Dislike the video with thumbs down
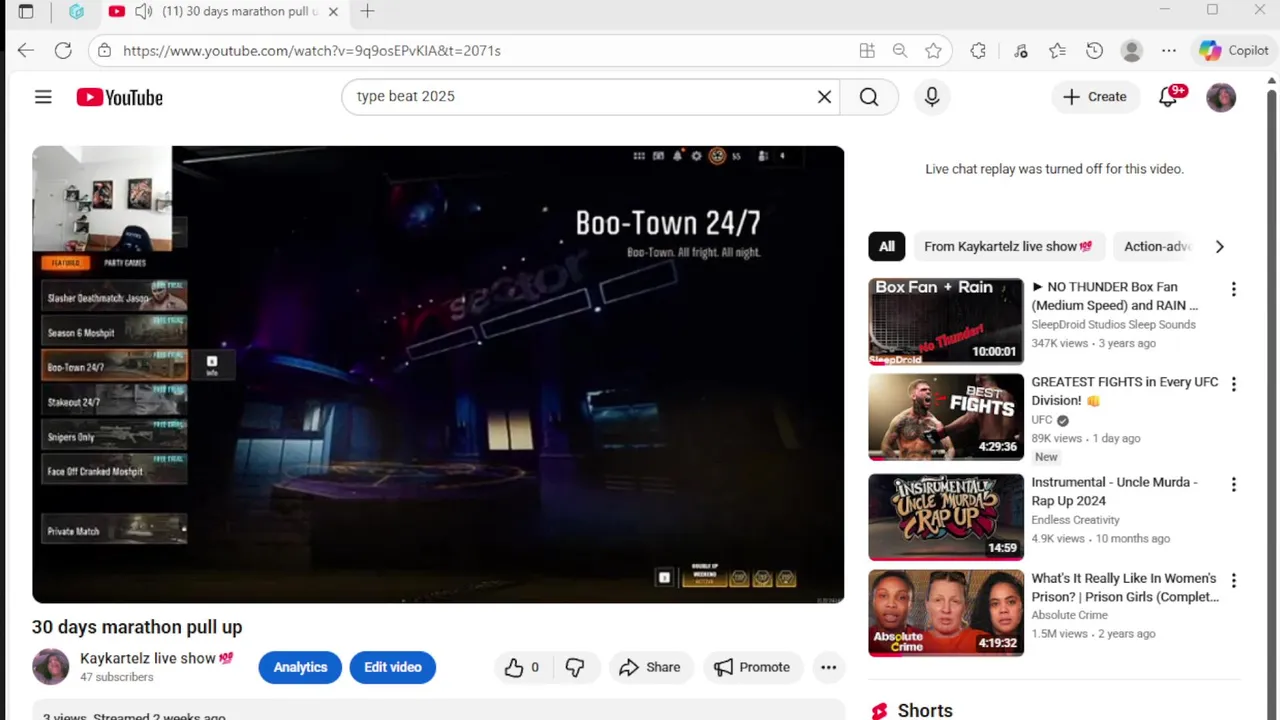Viewport: 1280px width, 720px height. tap(575, 667)
